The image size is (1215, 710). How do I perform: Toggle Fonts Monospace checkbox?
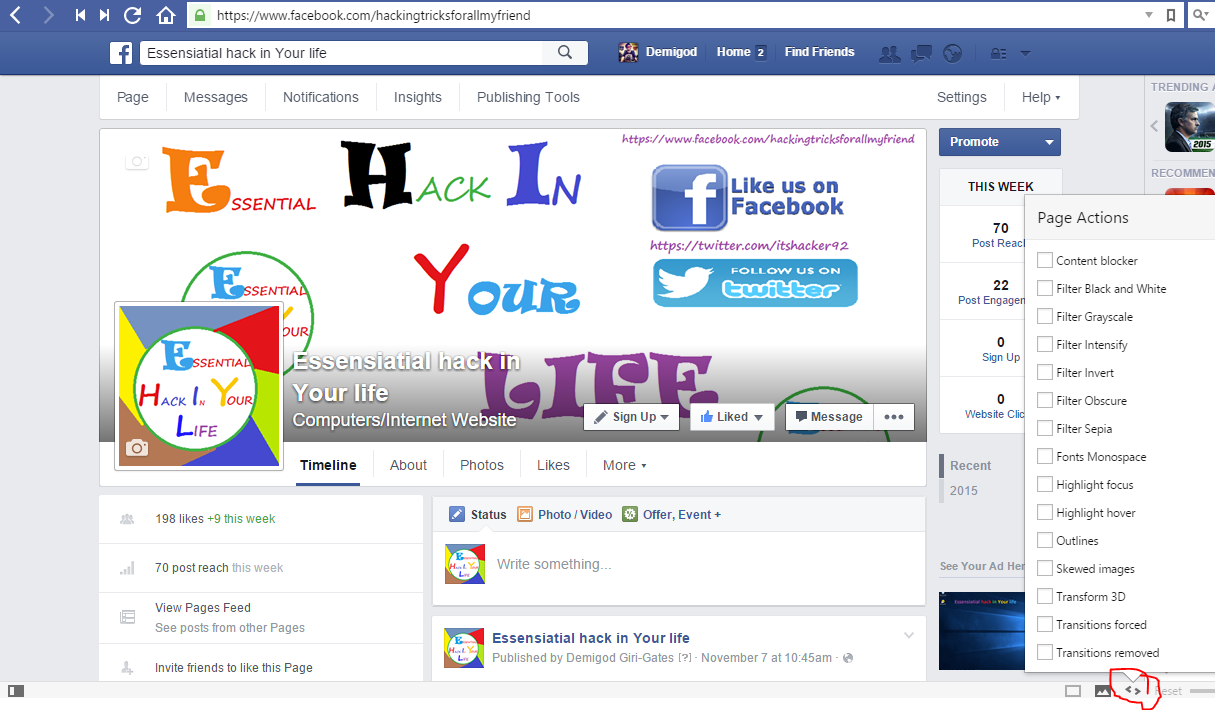[x=1045, y=456]
